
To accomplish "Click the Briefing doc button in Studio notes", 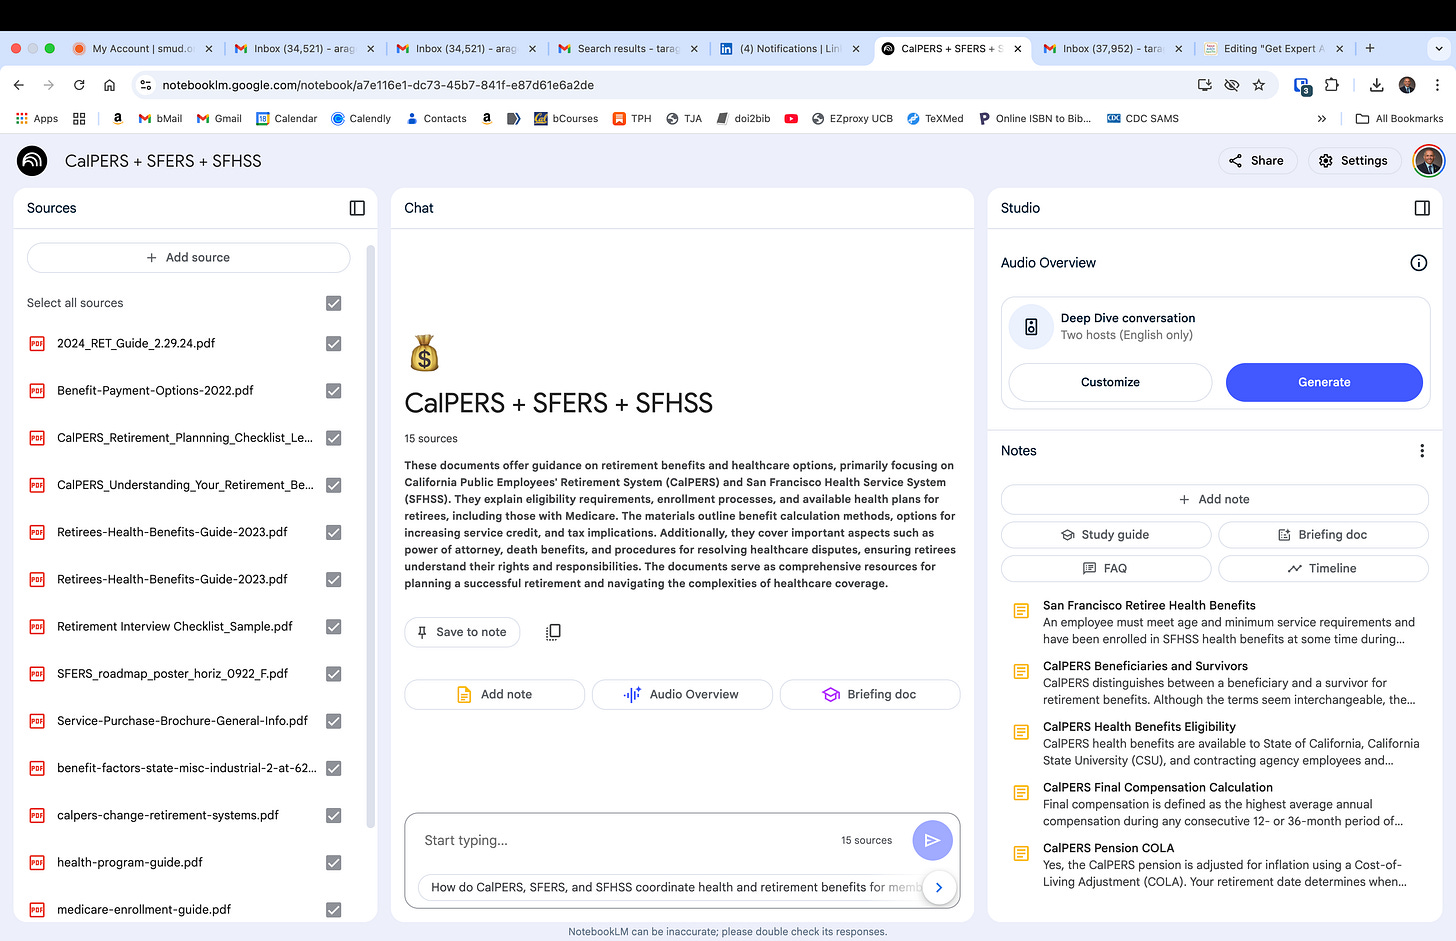I will [x=1322, y=535].
